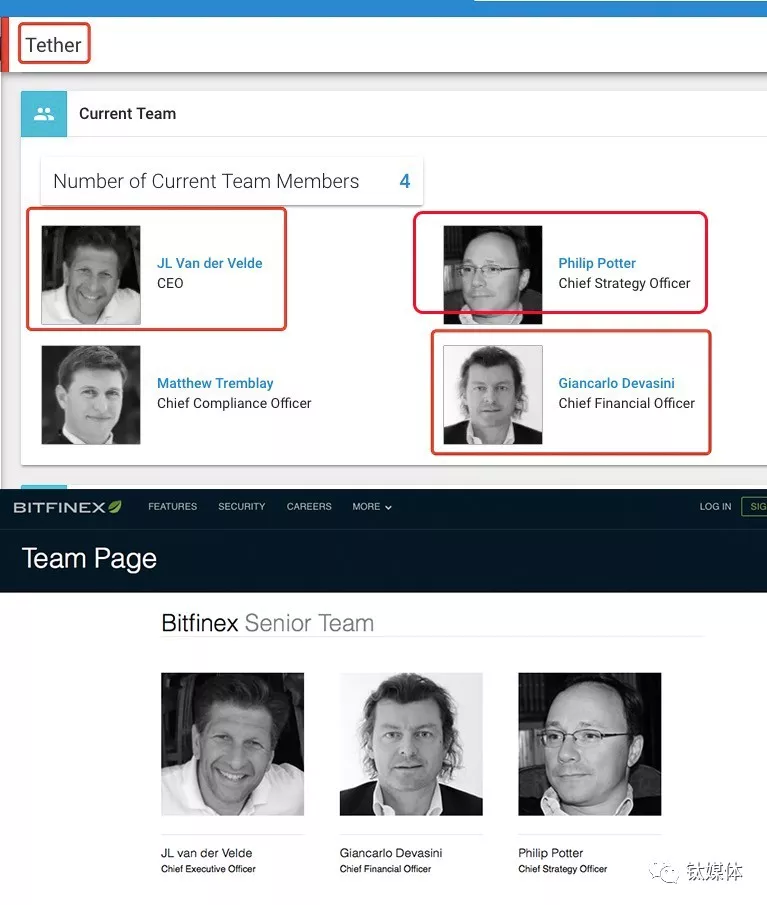Open the SECURITY menu item

[x=242, y=507]
